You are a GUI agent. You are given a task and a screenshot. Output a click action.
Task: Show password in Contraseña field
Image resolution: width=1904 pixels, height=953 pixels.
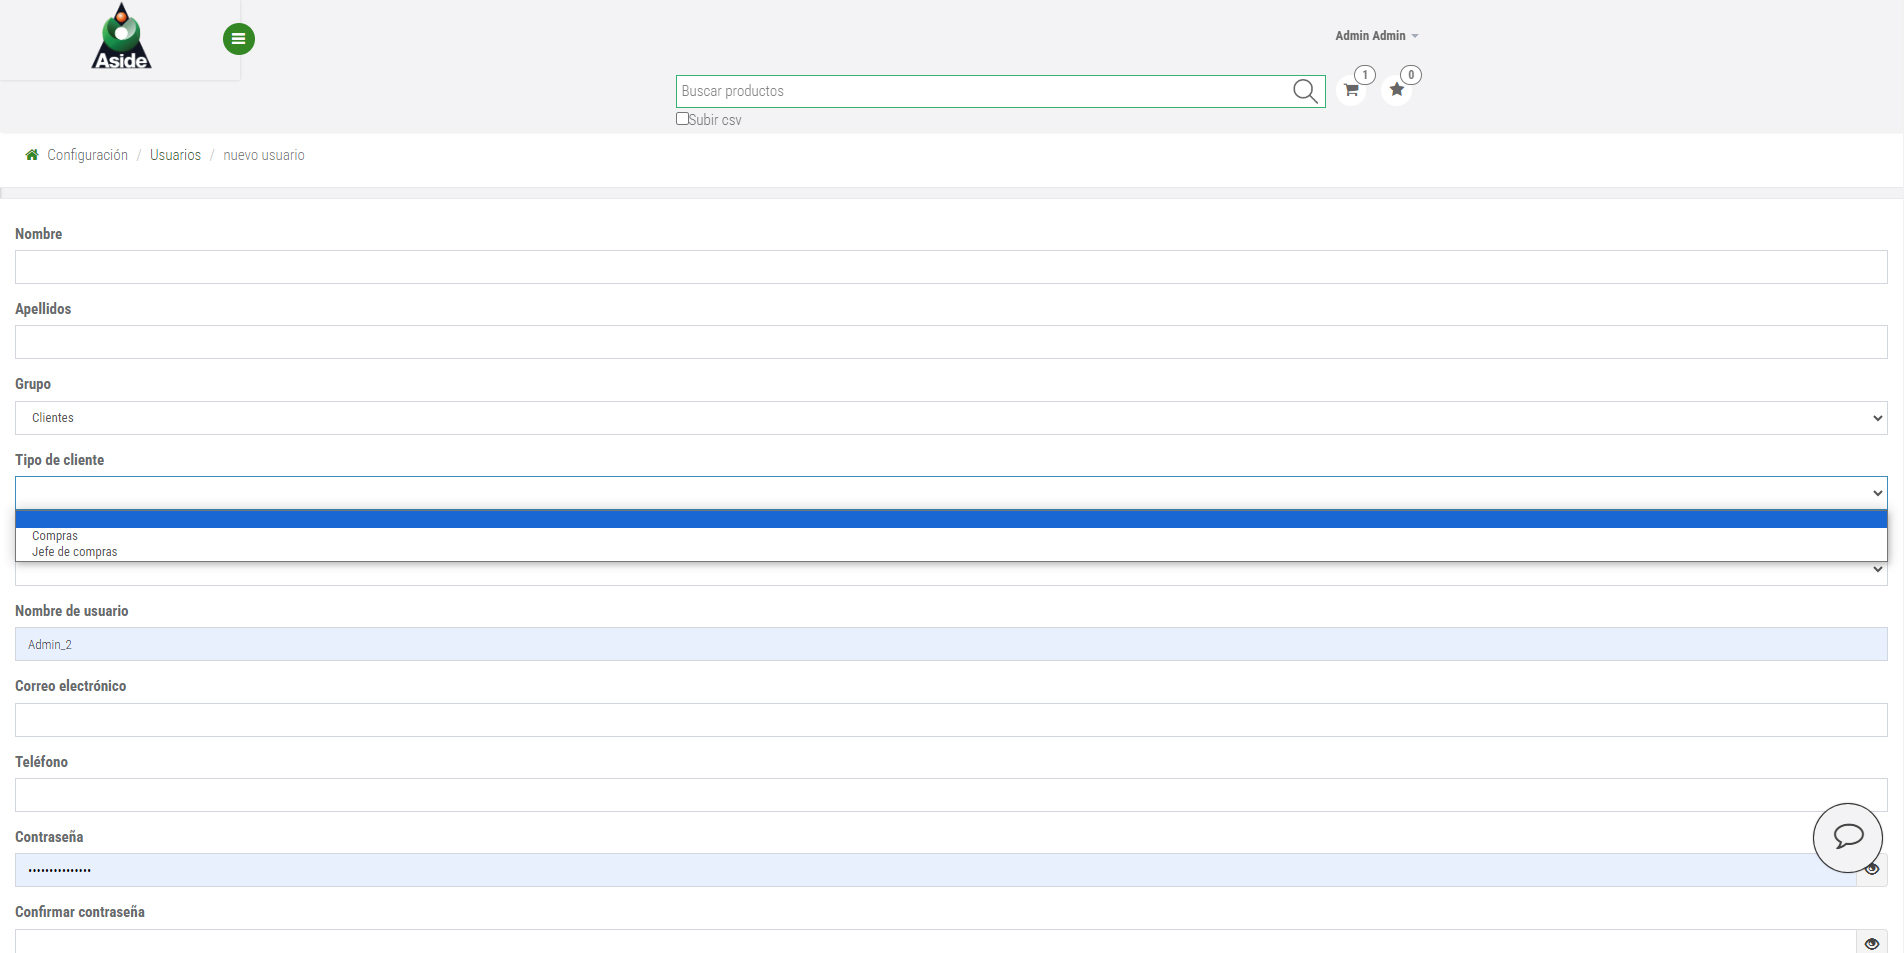(x=1872, y=870)
